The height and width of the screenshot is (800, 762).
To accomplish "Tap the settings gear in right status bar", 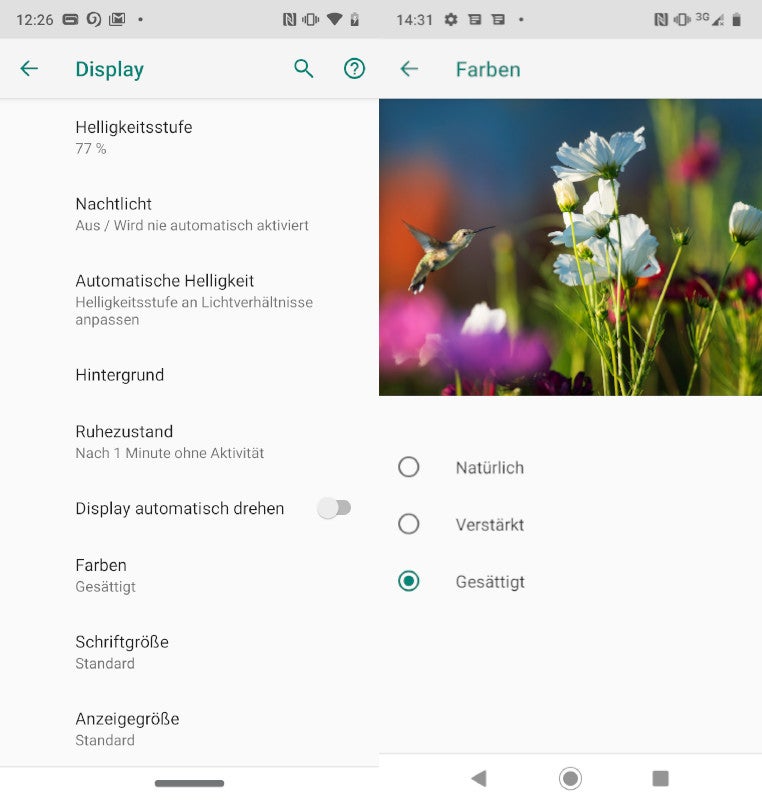I will 451,19.
